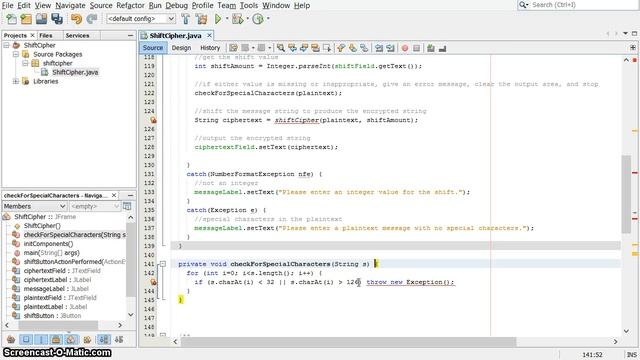This screenshot has width=640, height=360.
Task: Click the Find Selection magnifier icon
Action: click(x=281, y=48)
